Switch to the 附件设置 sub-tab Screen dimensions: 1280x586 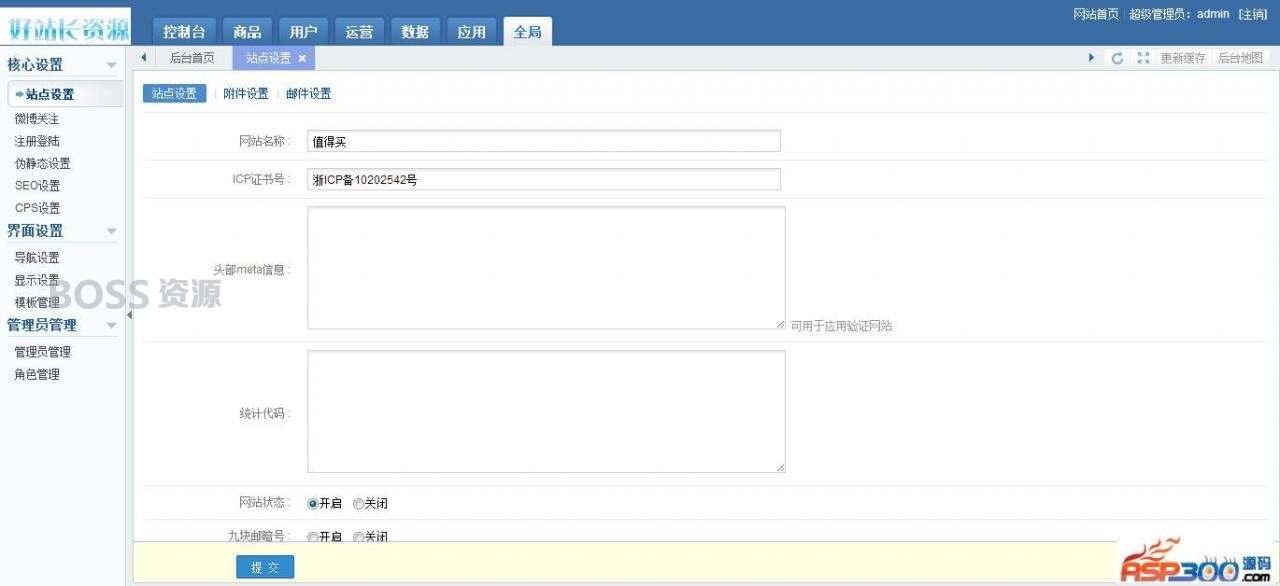[246, 94]
